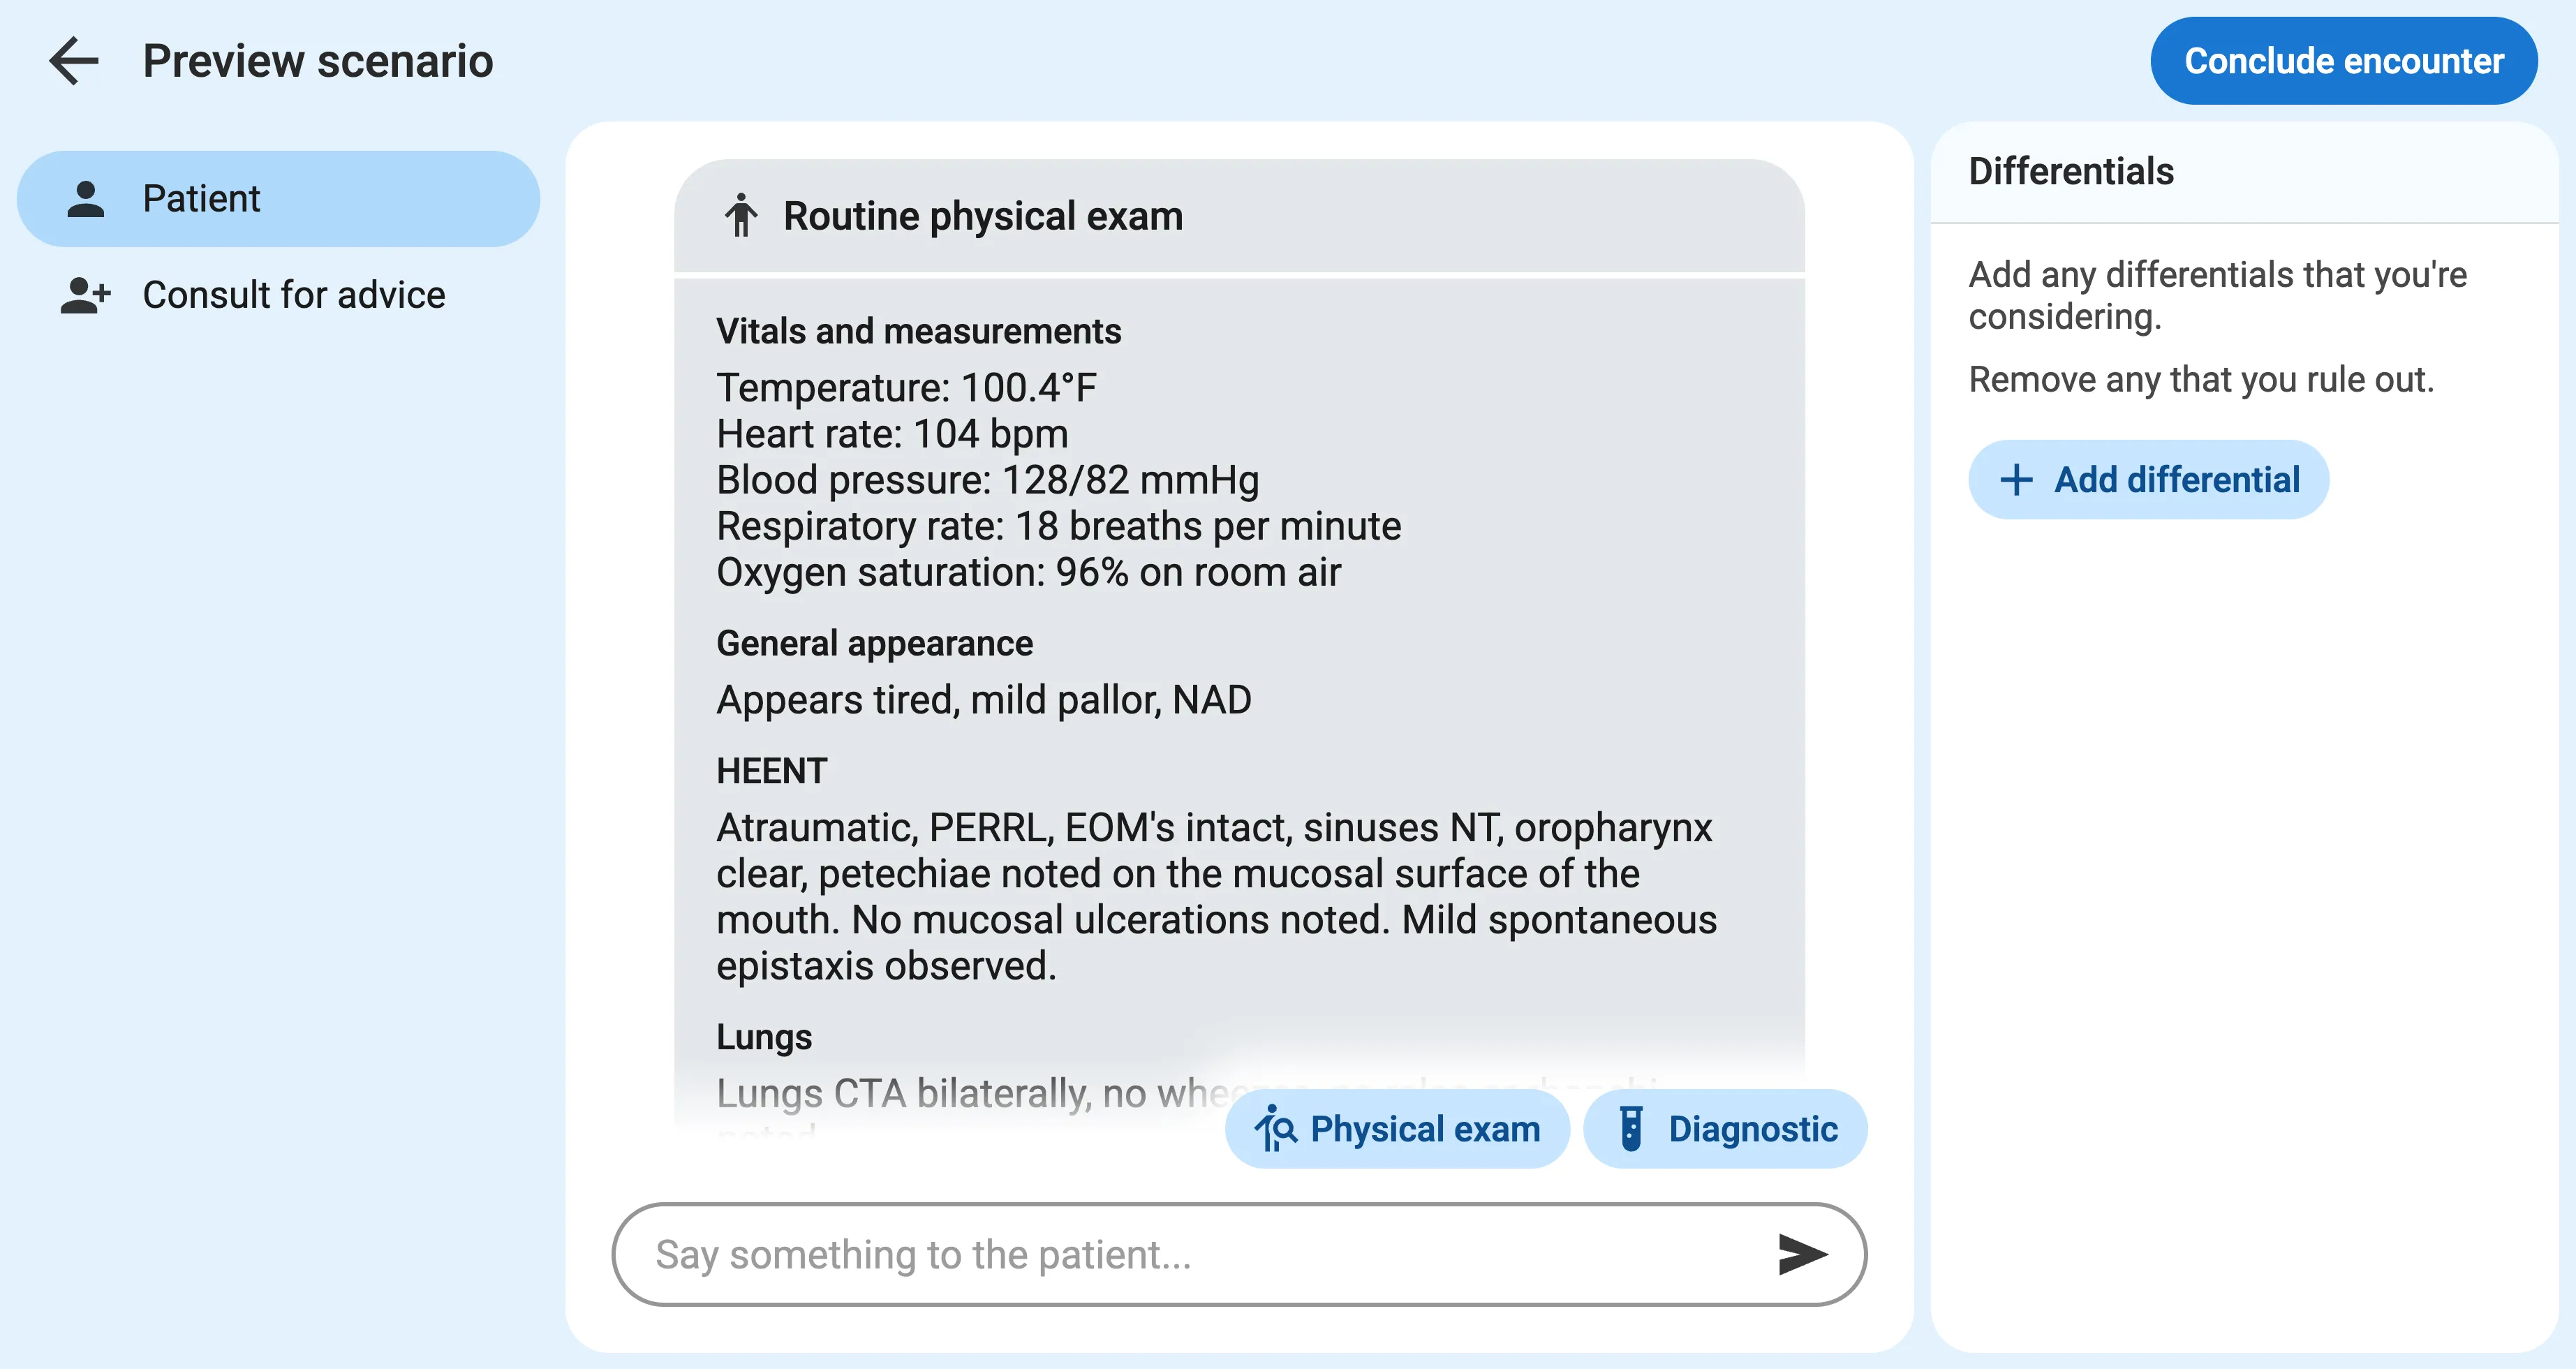Select the magnifier-person icon on Physical exam button
2576x1369 pixels.
pos(1277,1128)
